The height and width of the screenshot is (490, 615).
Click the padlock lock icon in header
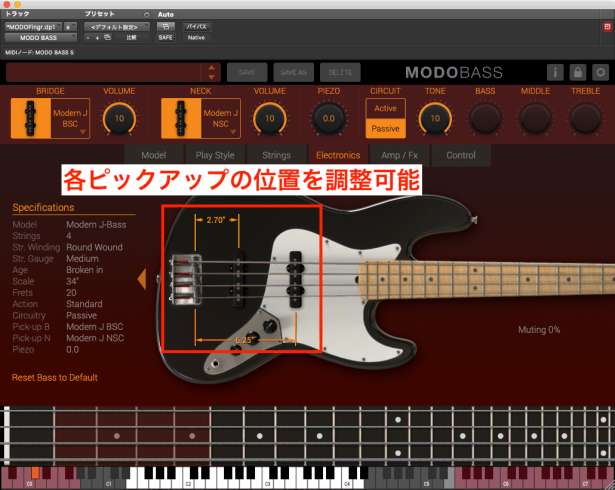point(578,72)
